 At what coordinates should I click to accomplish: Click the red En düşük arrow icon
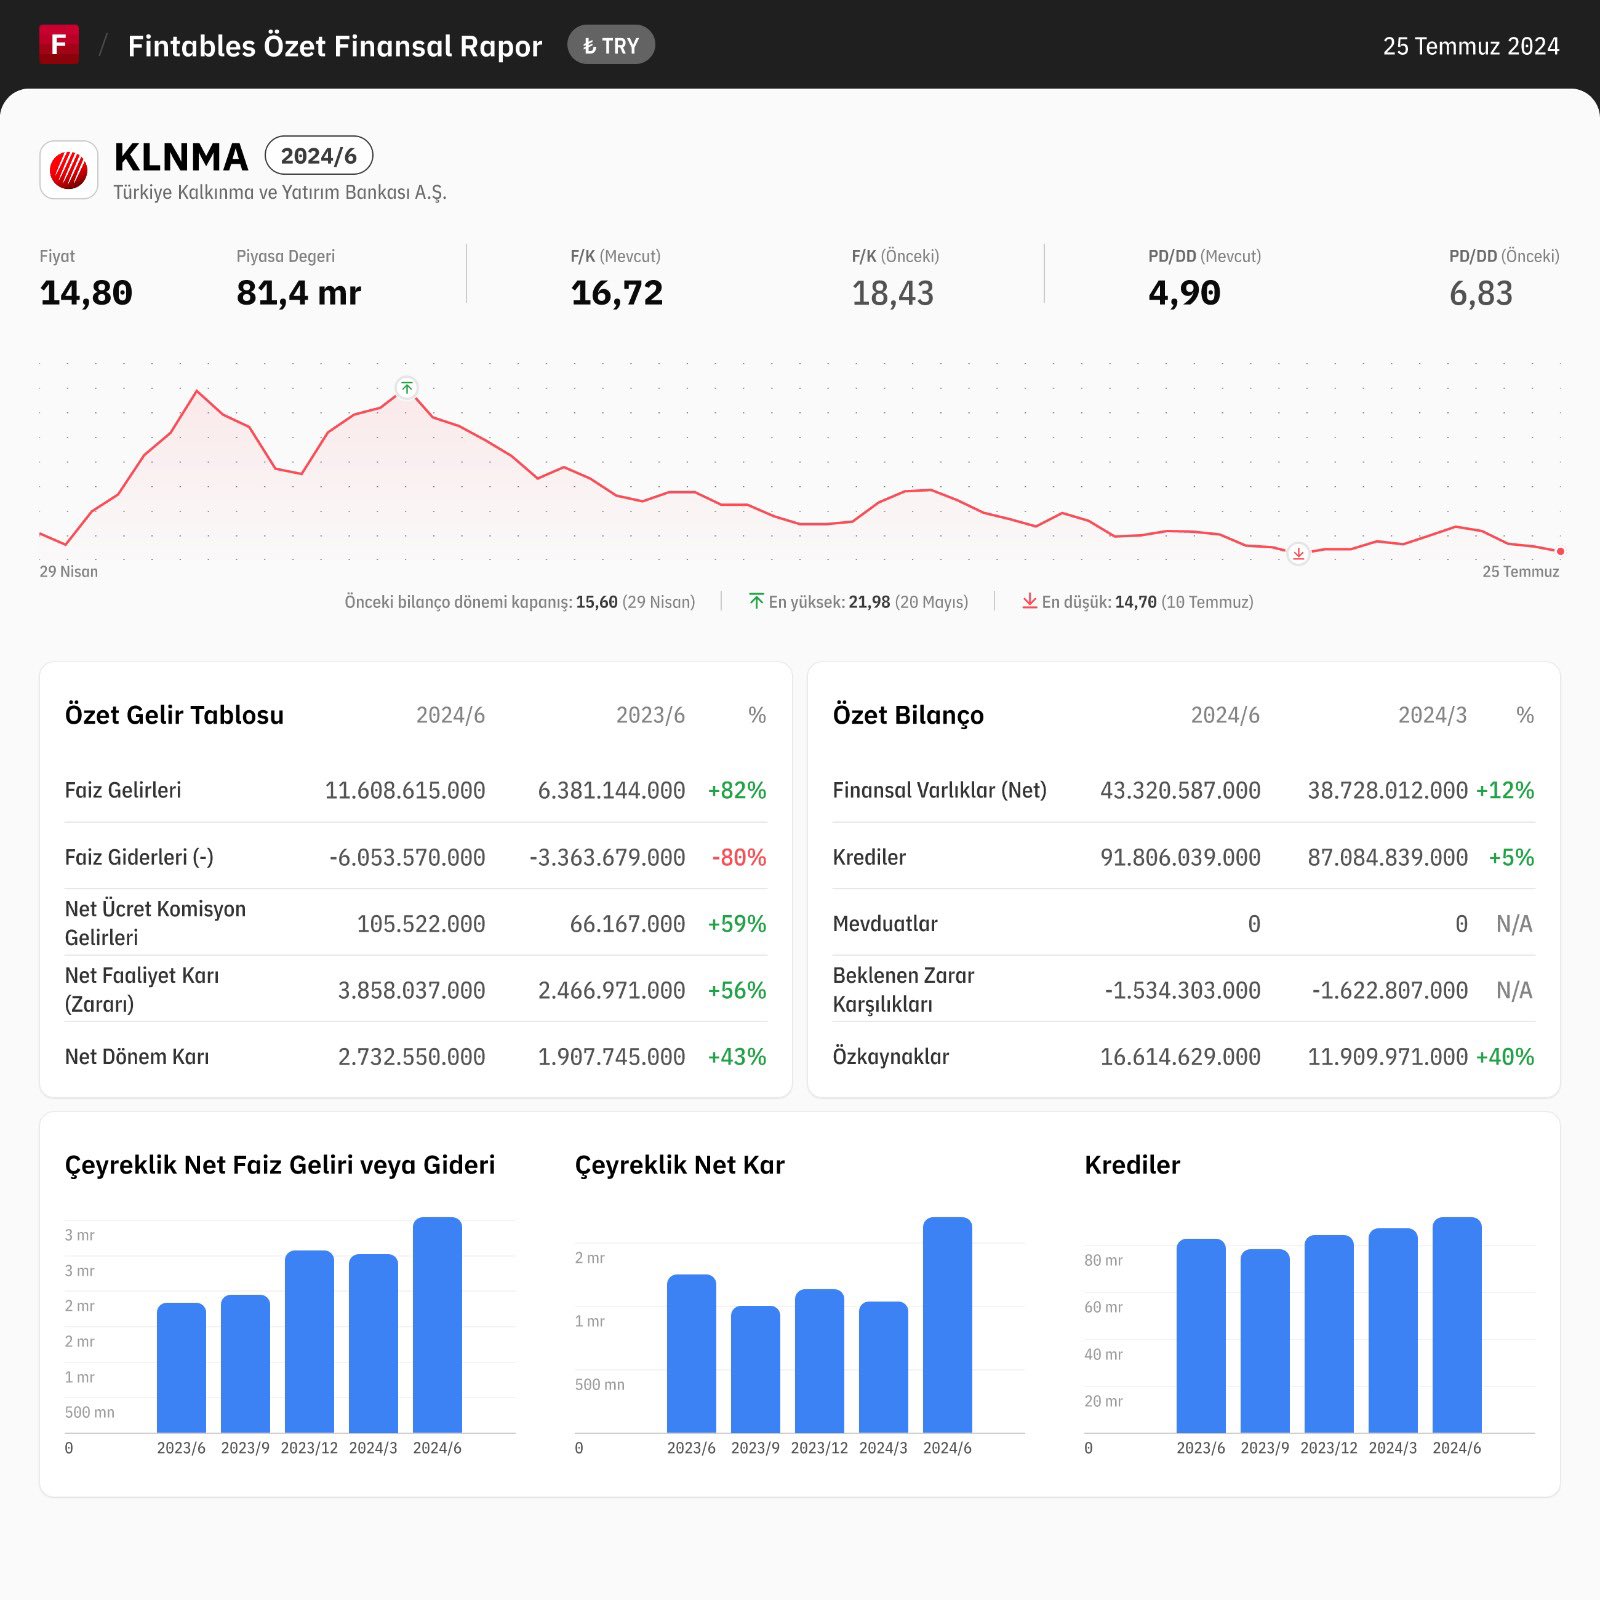1029,601
